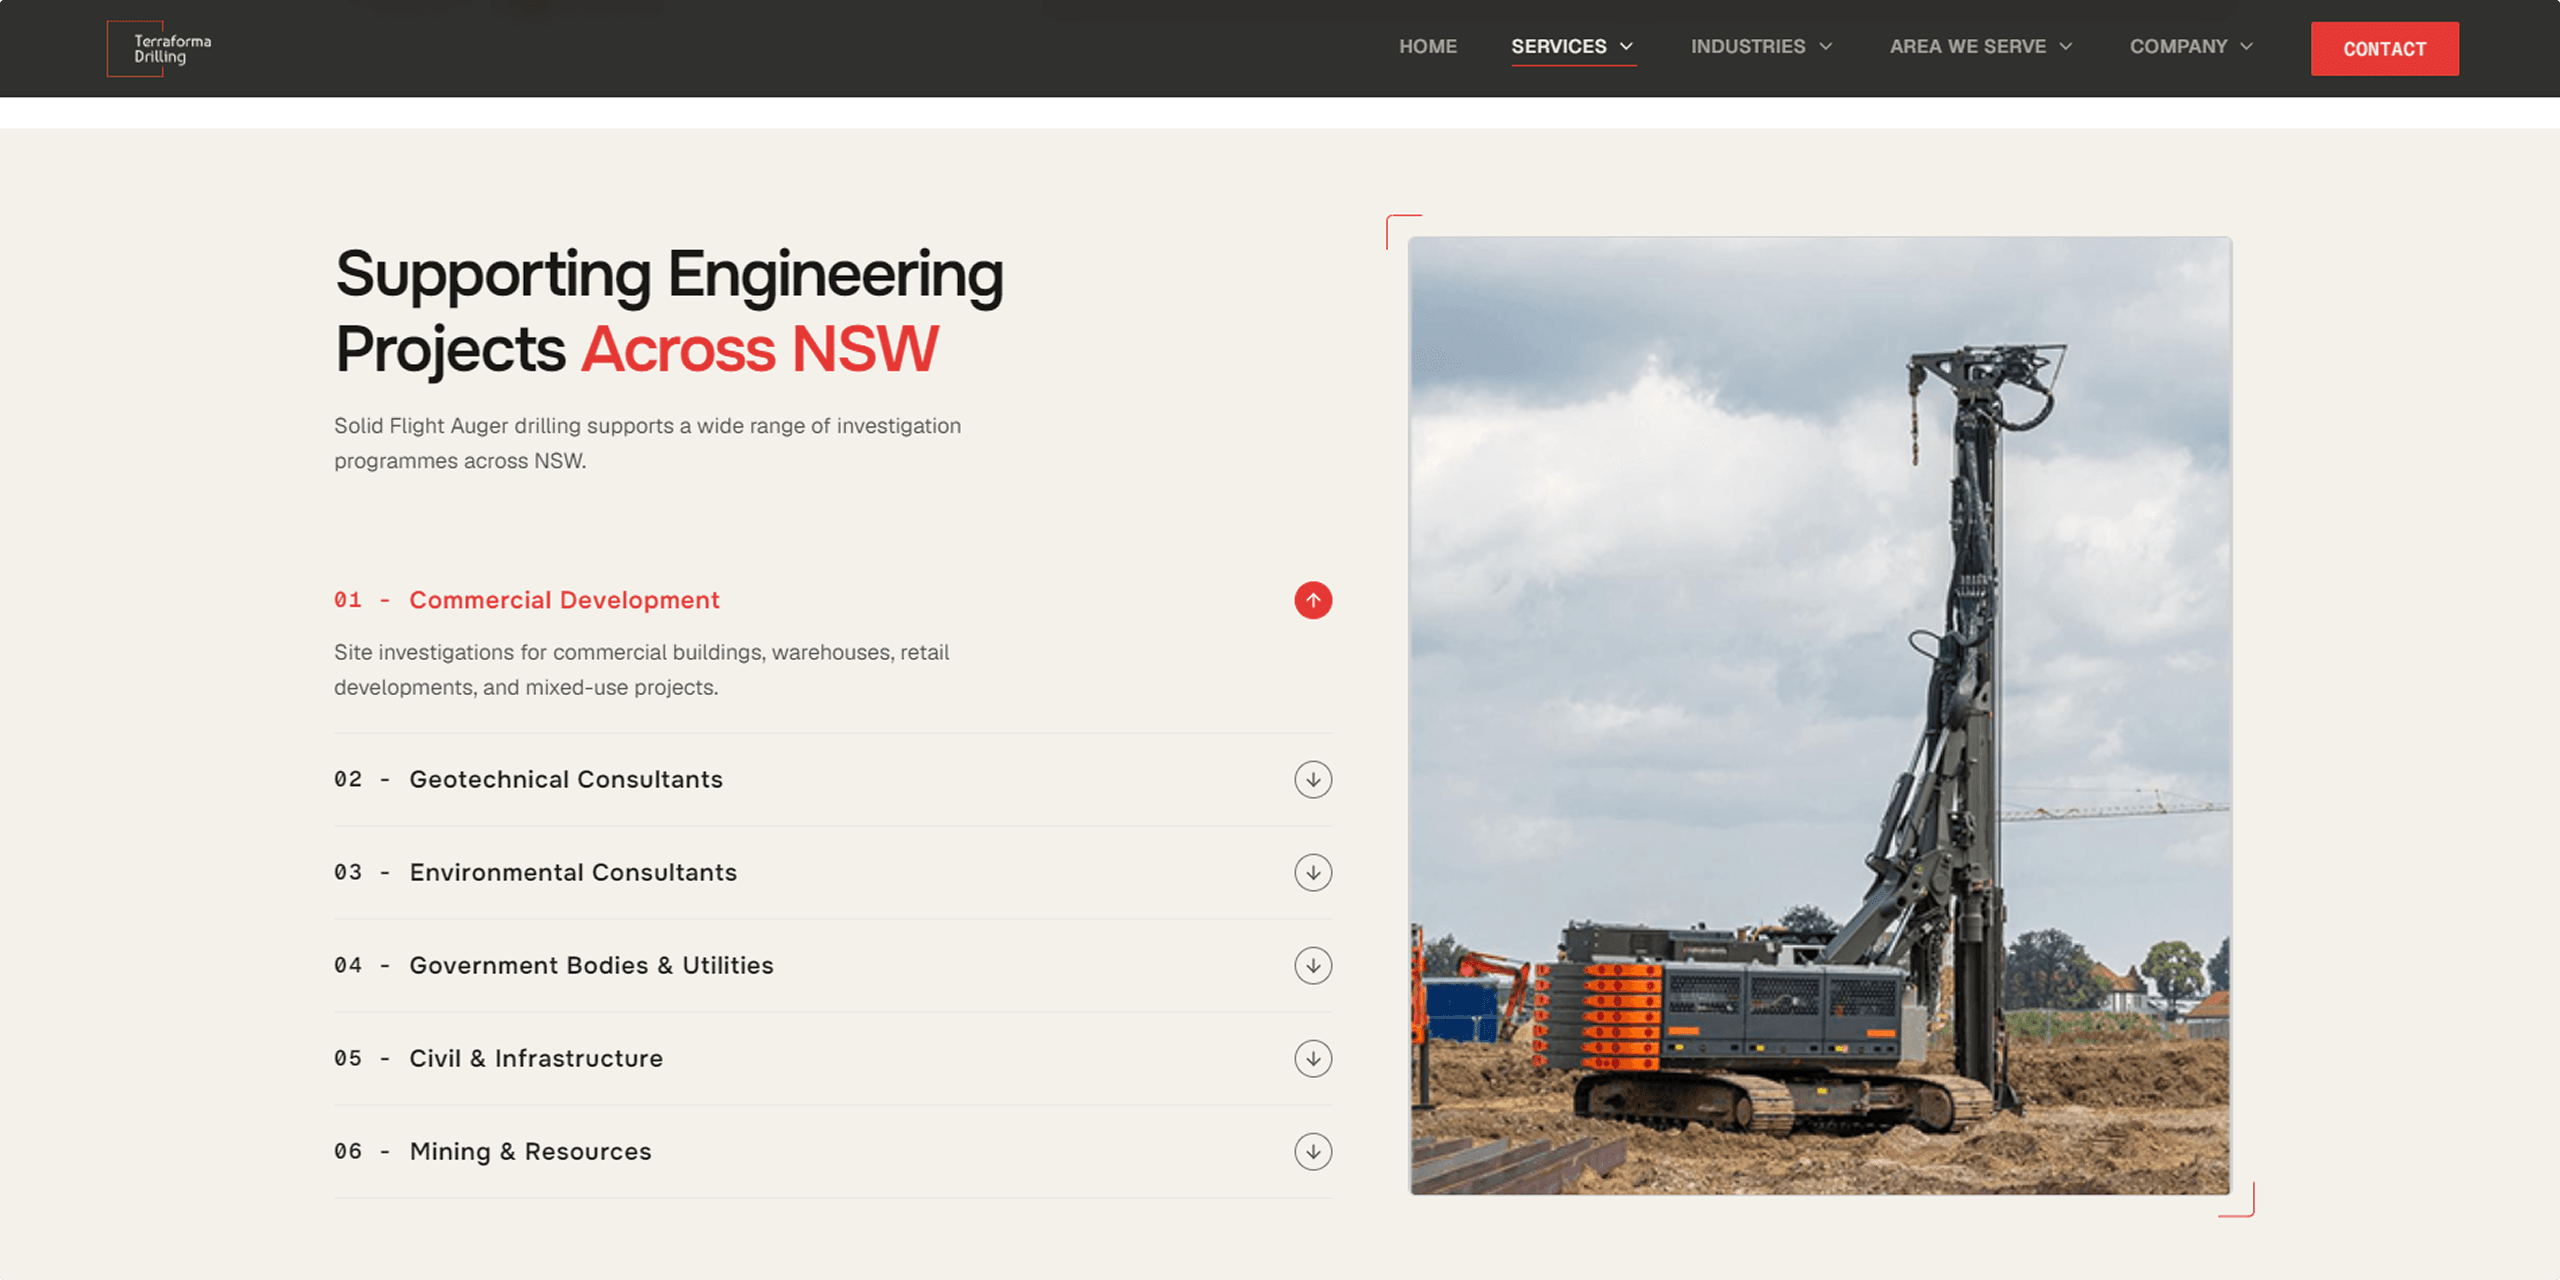Click the Civil & Infrastructure accordion title
The width and height of the screenshot is (2560, 1280).
pos(536,1058)
